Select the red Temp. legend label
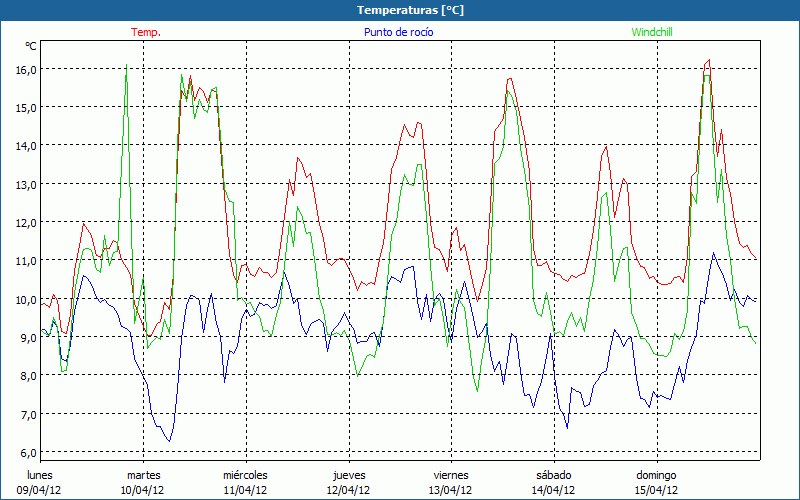 (145, 32)
